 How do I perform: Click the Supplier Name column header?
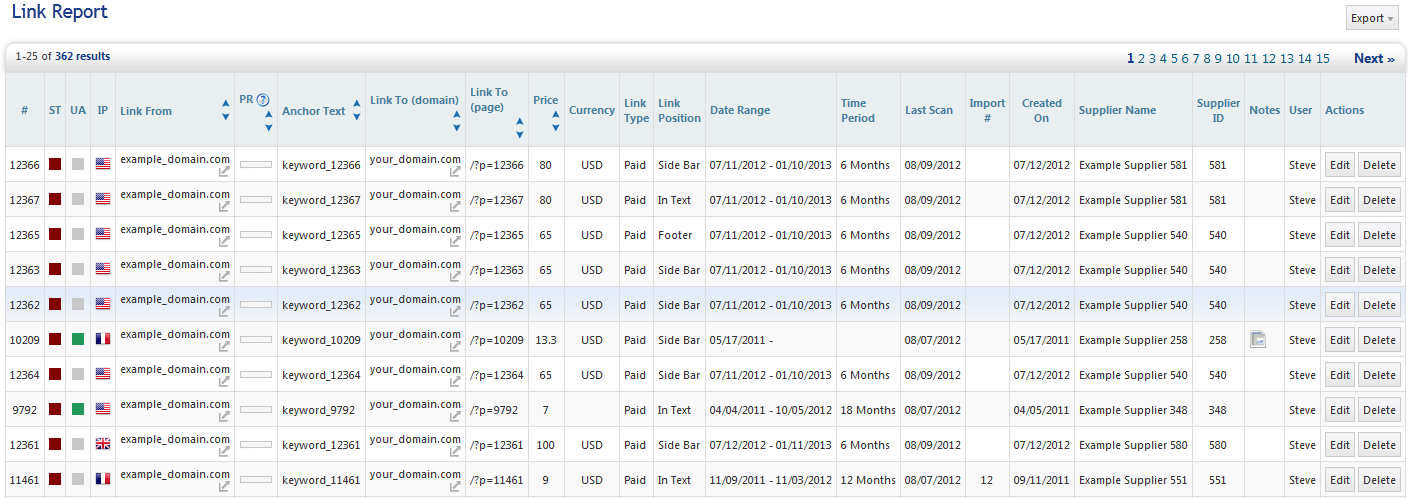click(1117, 110)
